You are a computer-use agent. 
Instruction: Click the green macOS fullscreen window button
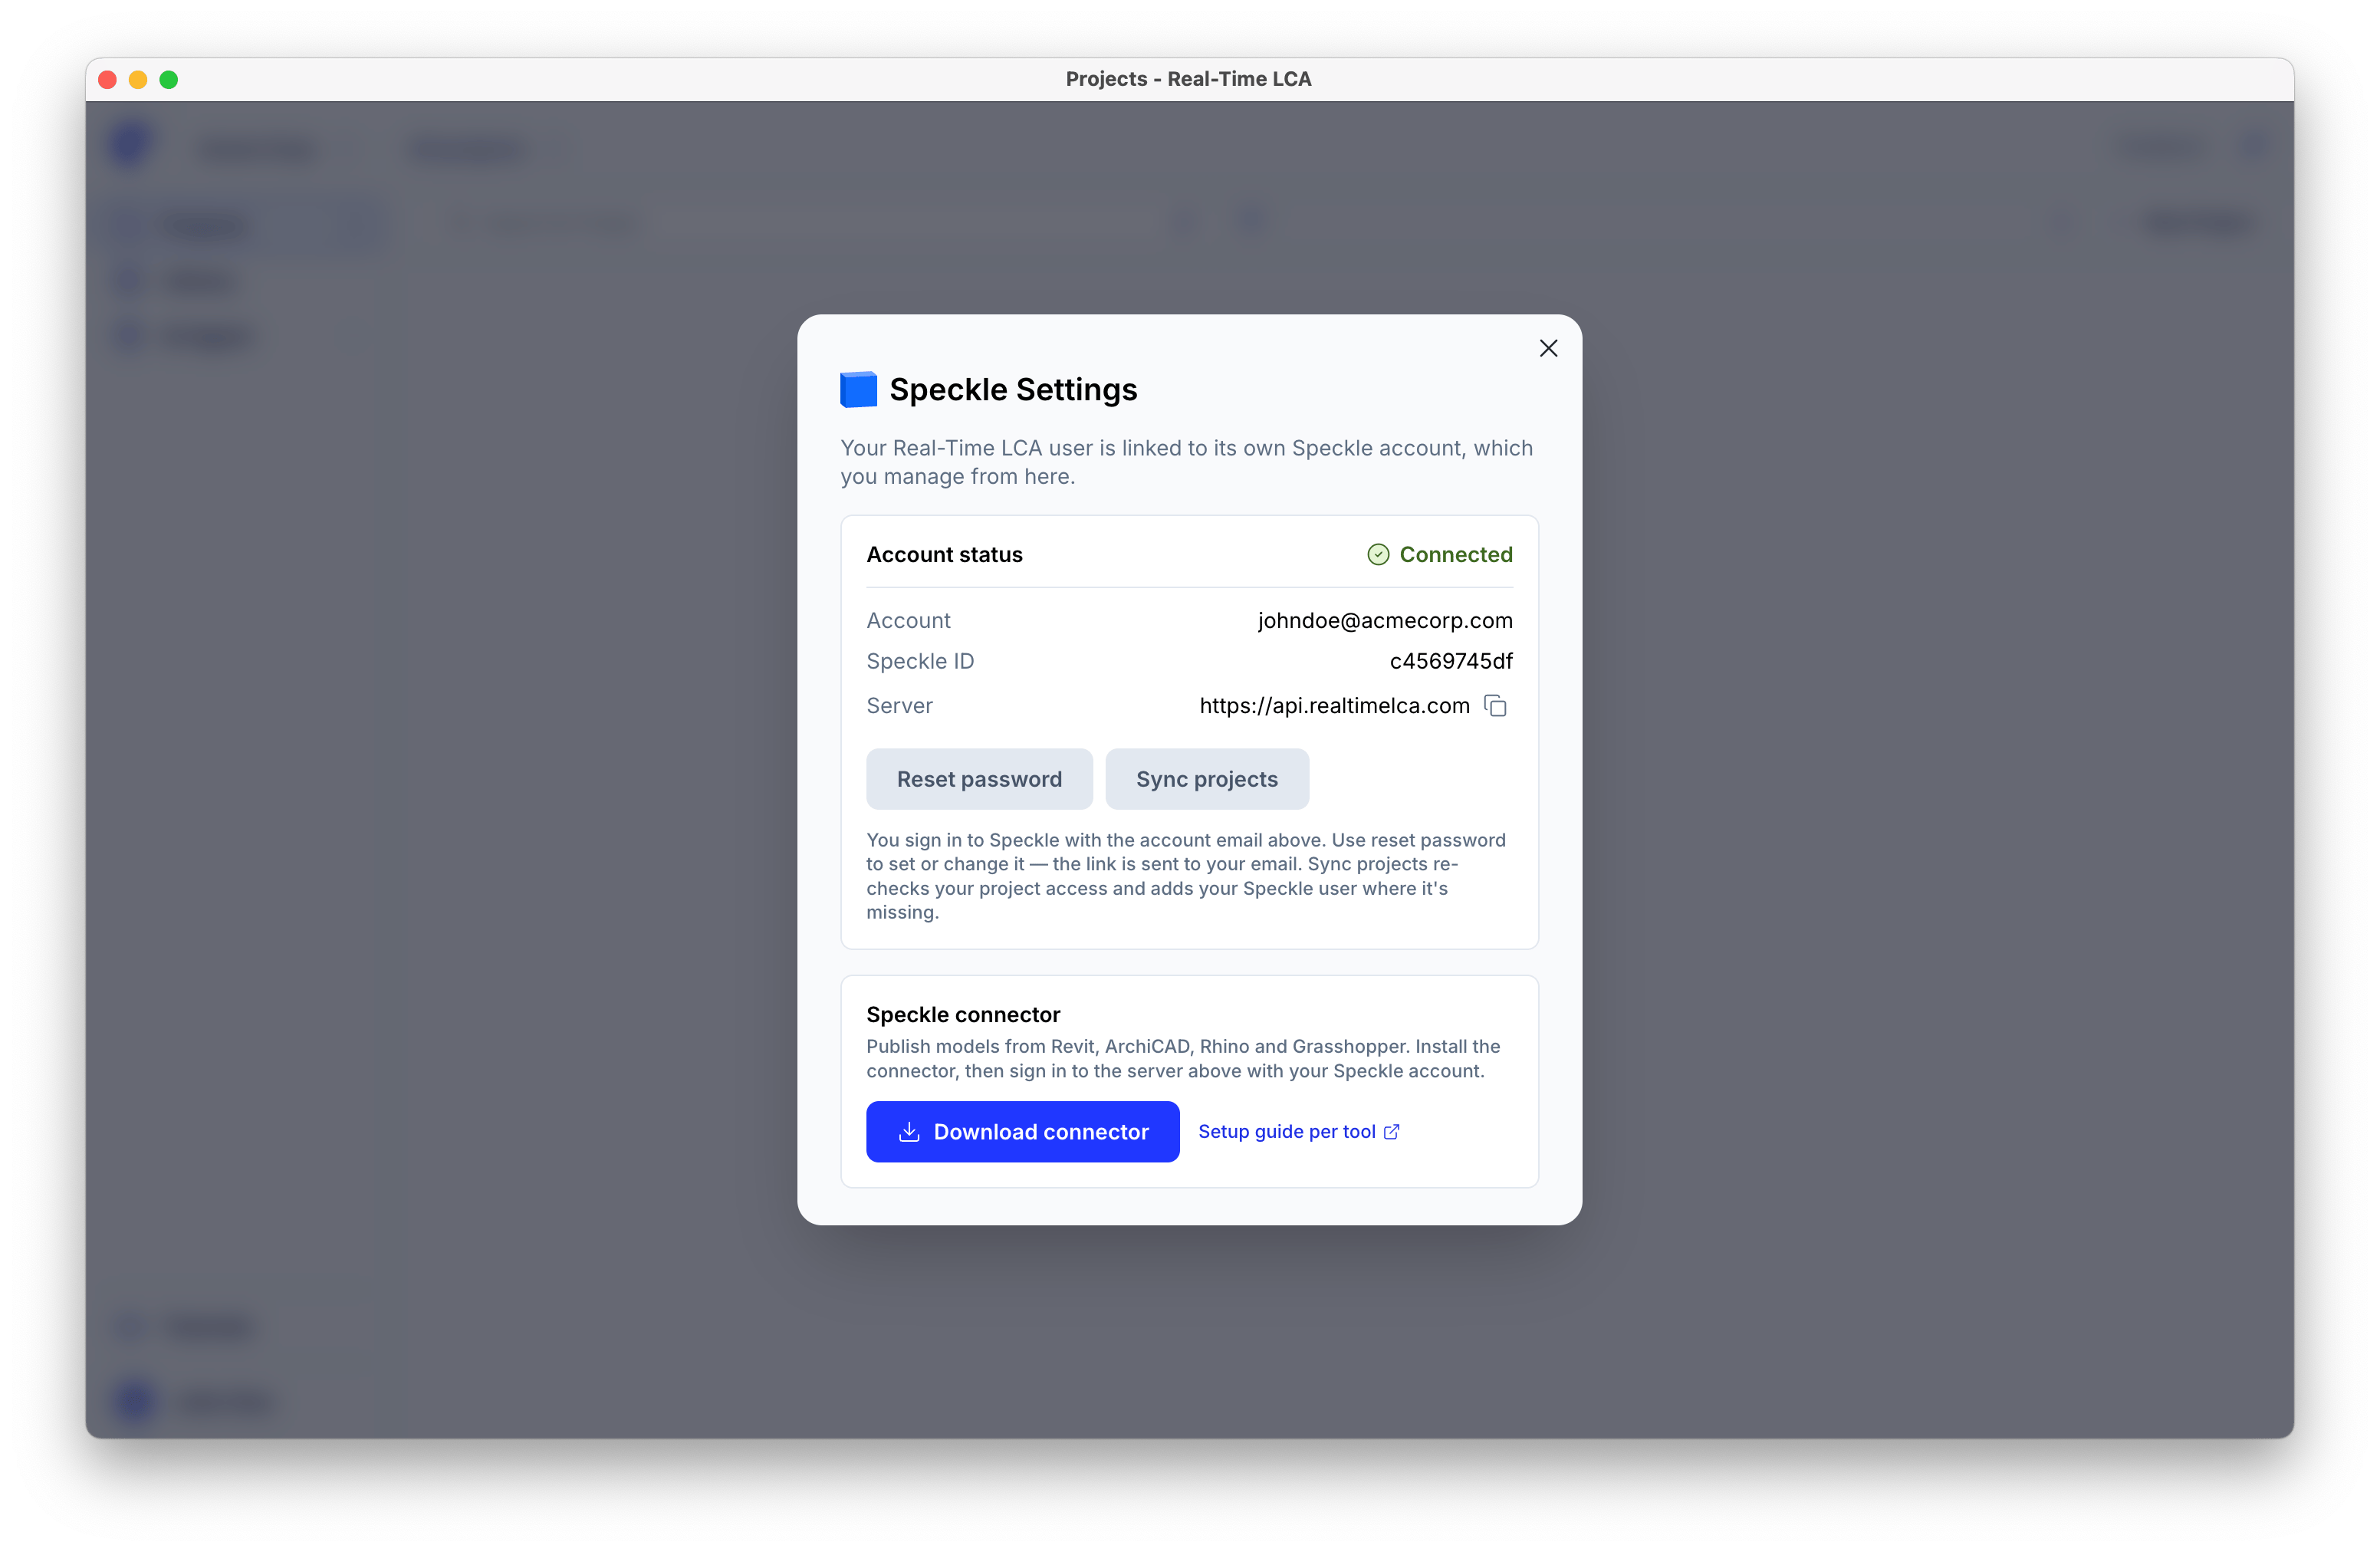[x=169, y=80]
